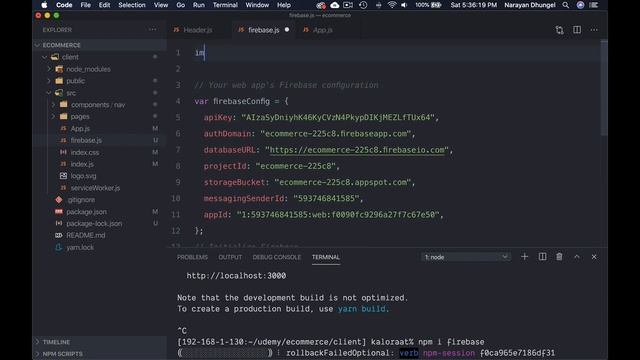Switch to the DEBUG CONSOLE tab
The image size is (640, 360).
[276, 257]
